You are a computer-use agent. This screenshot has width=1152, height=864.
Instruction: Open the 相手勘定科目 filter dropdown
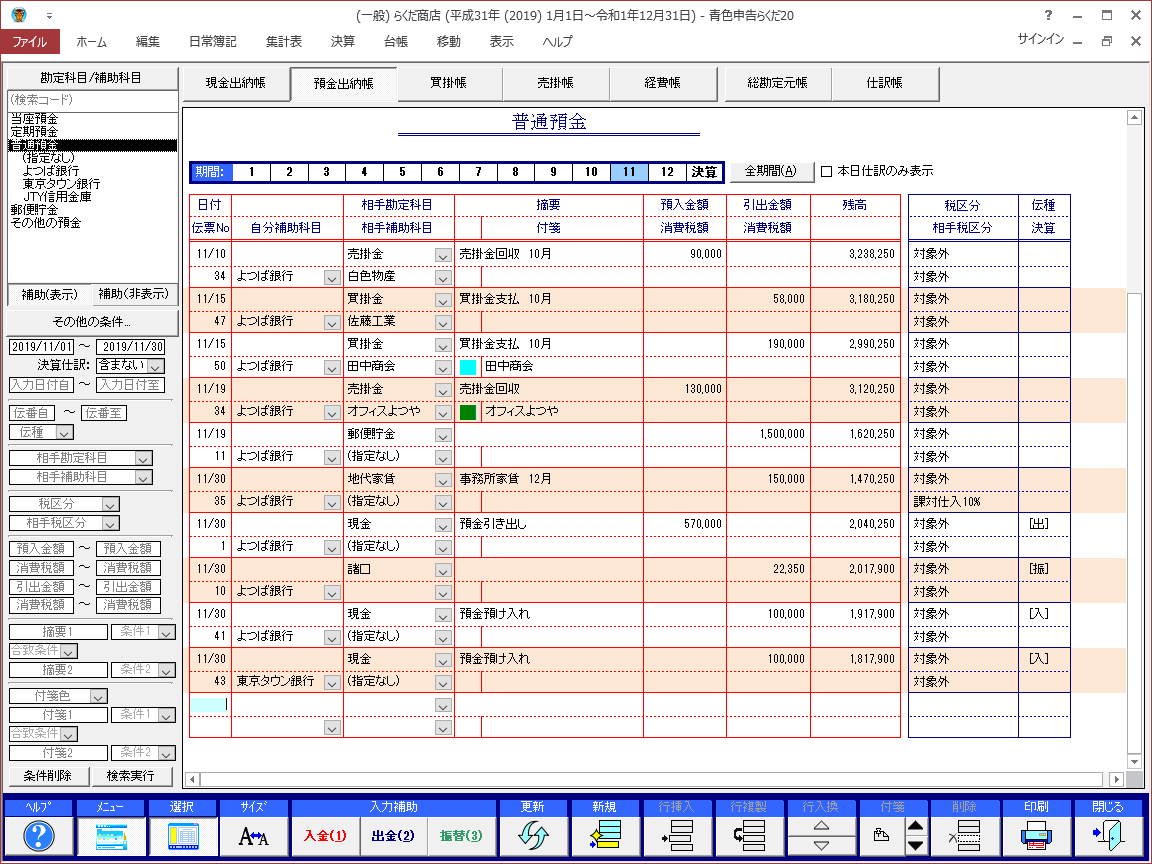(x=143, y=458)
